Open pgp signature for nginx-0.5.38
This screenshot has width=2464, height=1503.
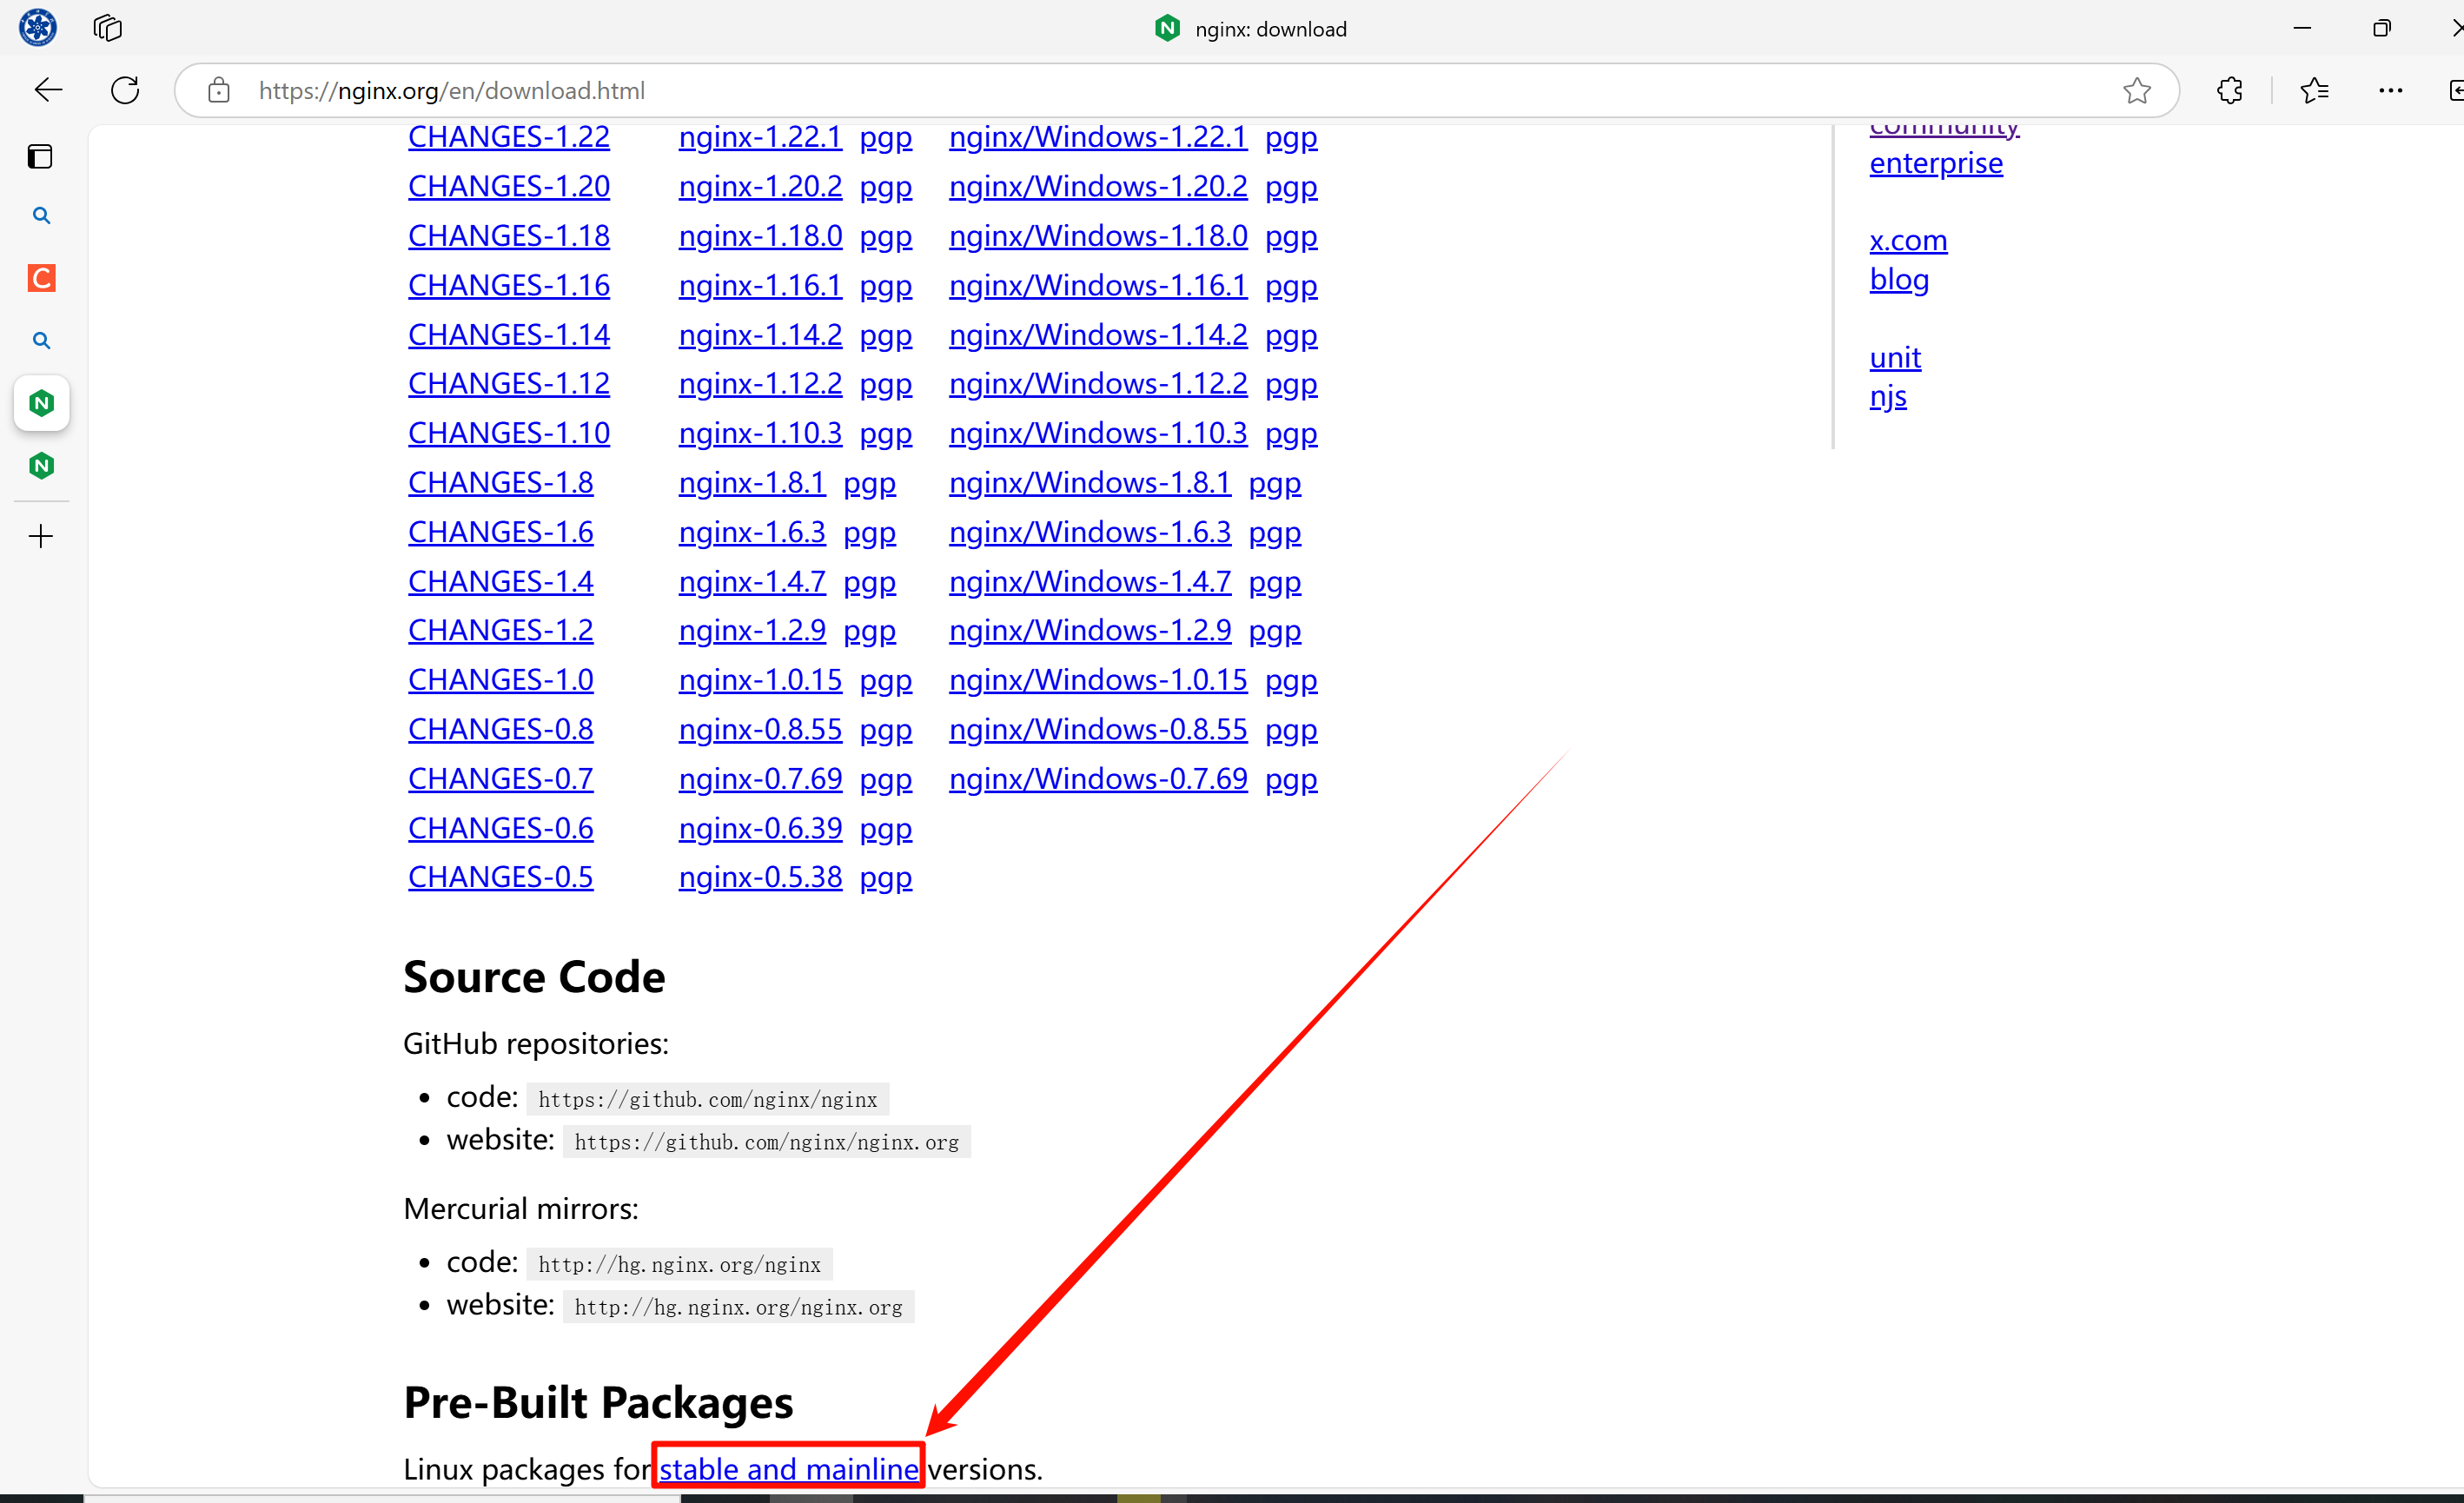click(885, 877)
